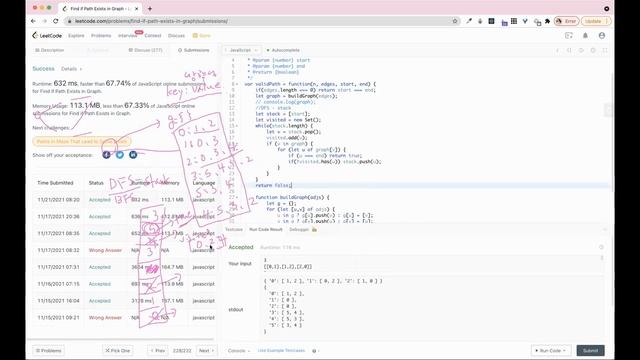Open the Problems list button
The height and width of the screenshot is (360, 640).
[x=48, y=351]
